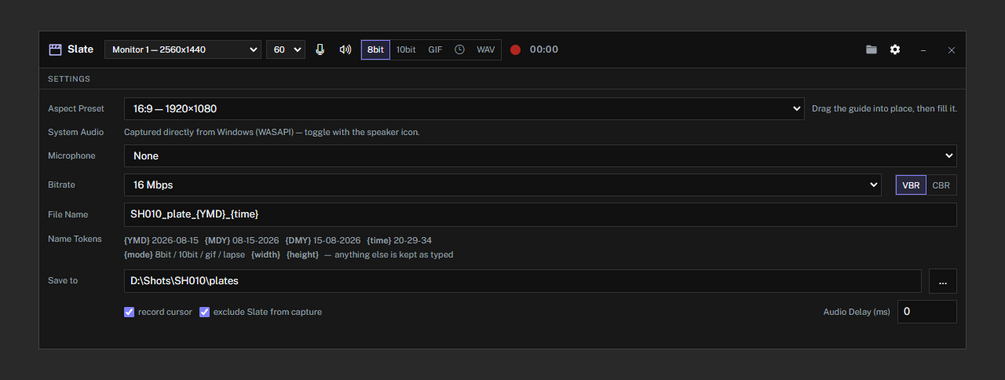Uncheck the record cursor checkbox

tap(129, 312)
